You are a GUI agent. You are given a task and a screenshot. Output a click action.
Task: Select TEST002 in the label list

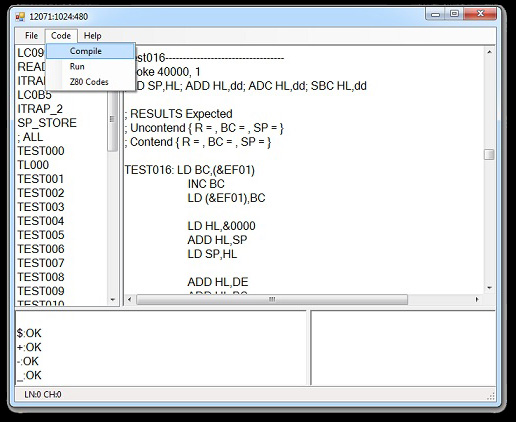coord(41,193)
